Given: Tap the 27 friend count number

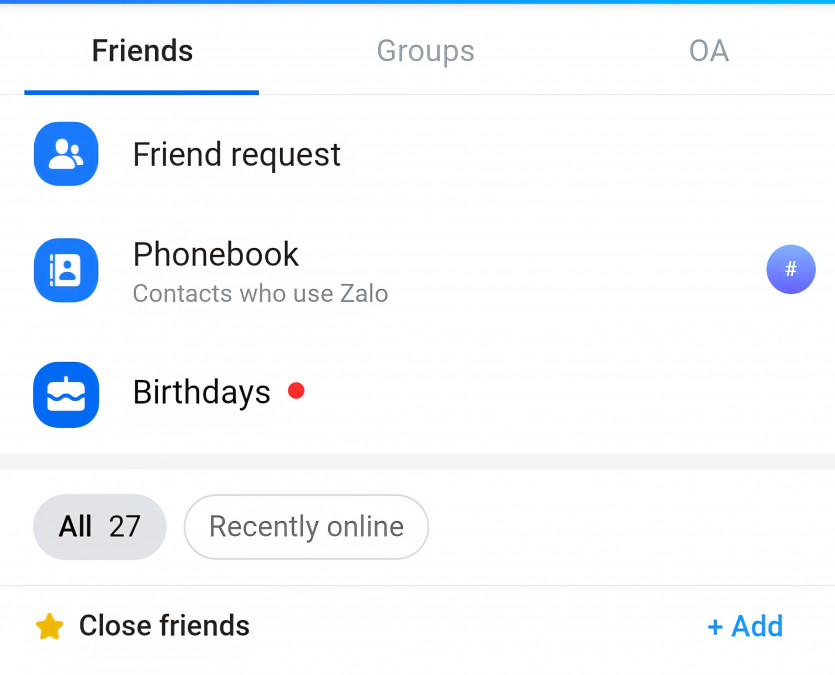Looking at the screenshot, I should click(125, 527).
